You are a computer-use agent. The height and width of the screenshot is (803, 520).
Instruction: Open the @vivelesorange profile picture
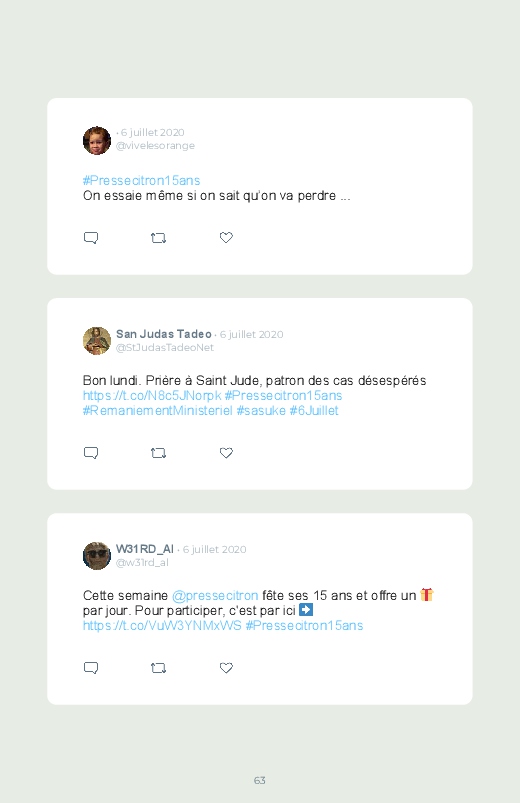[x=97, y=140]
